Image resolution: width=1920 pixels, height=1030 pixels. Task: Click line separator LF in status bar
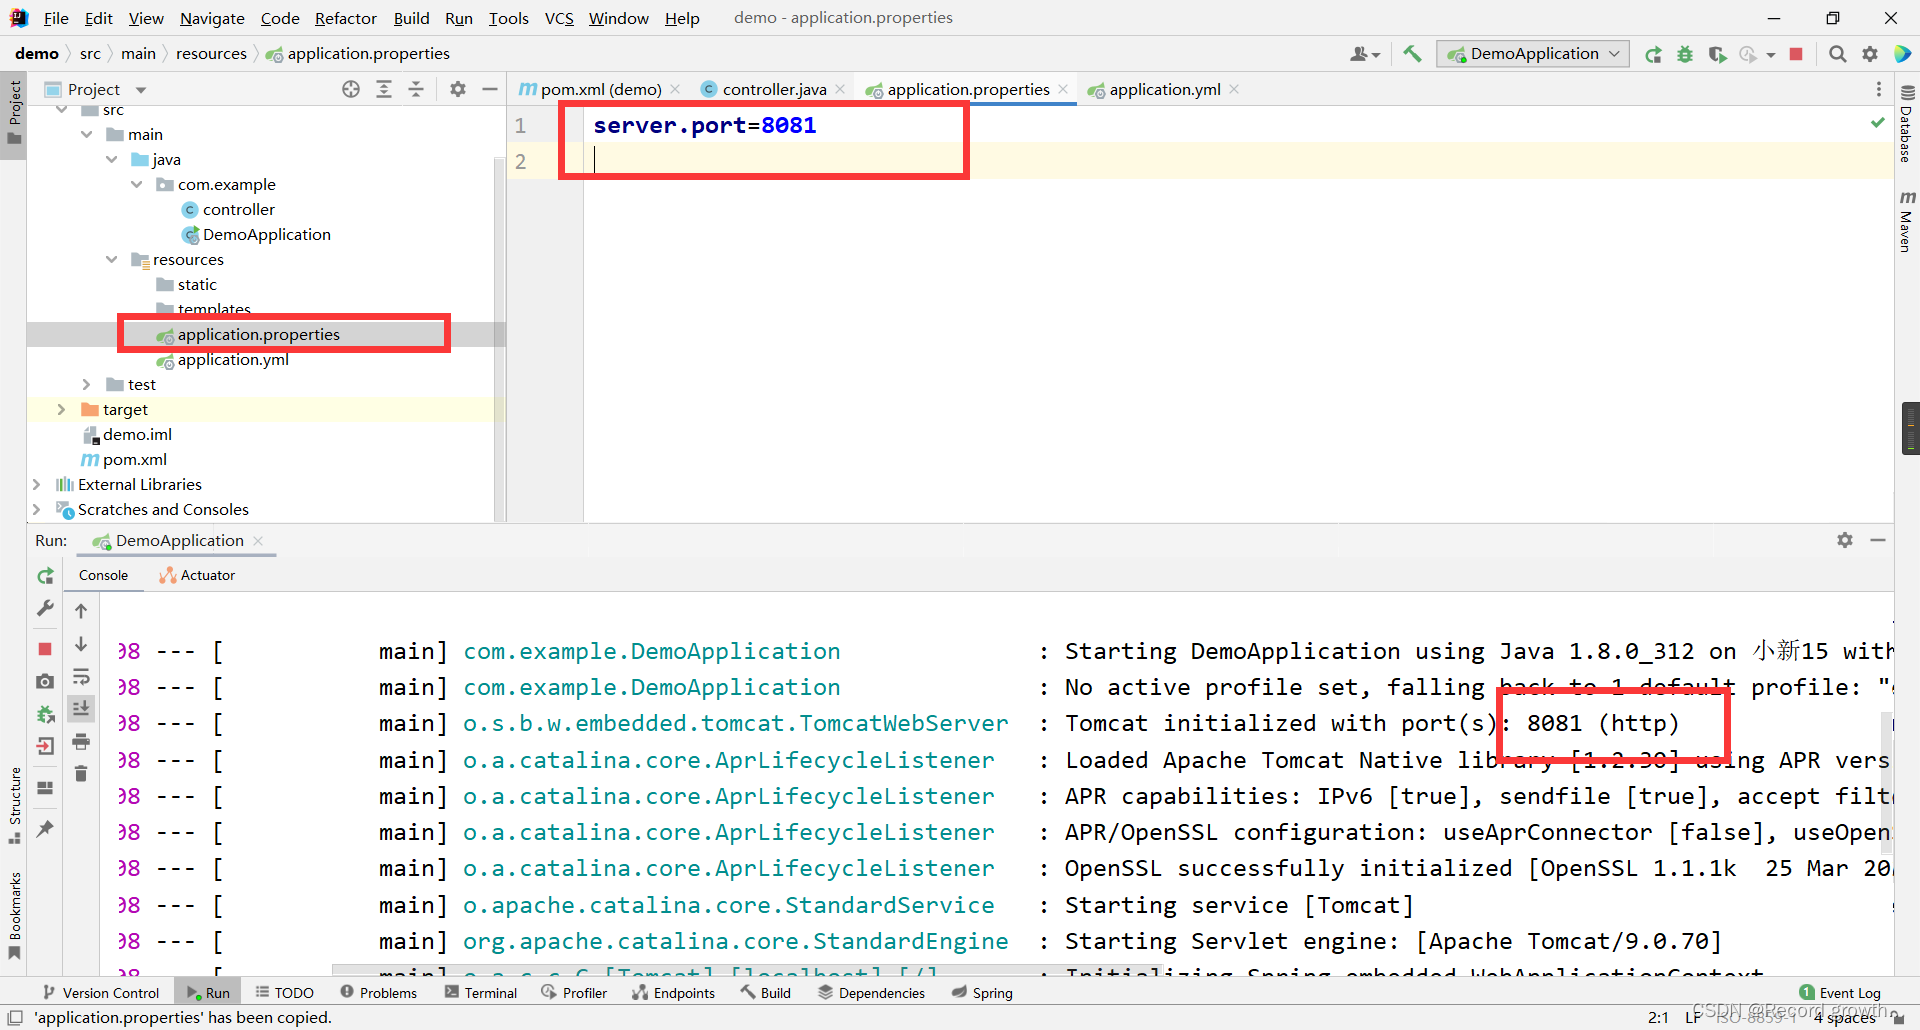[x=1693, y=1017]
